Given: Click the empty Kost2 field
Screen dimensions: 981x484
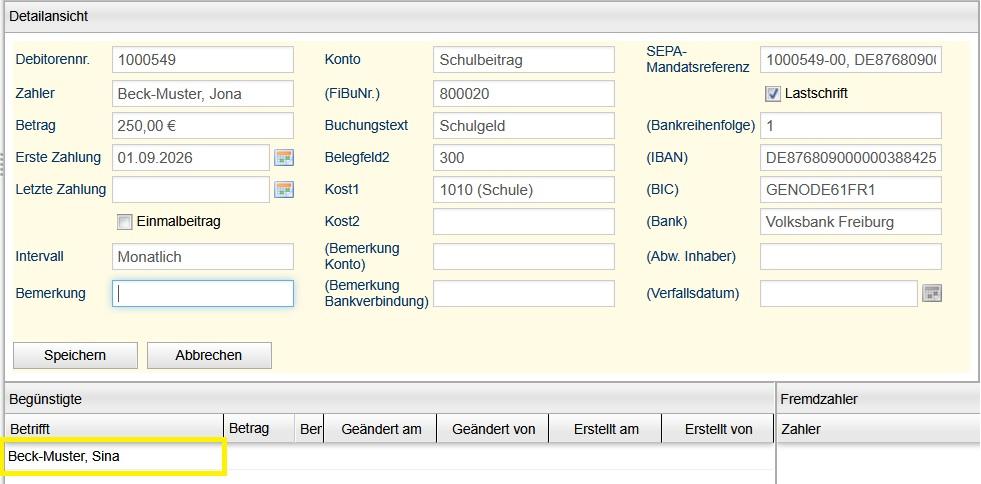Looking at the screenshot, I should (524, 221).
